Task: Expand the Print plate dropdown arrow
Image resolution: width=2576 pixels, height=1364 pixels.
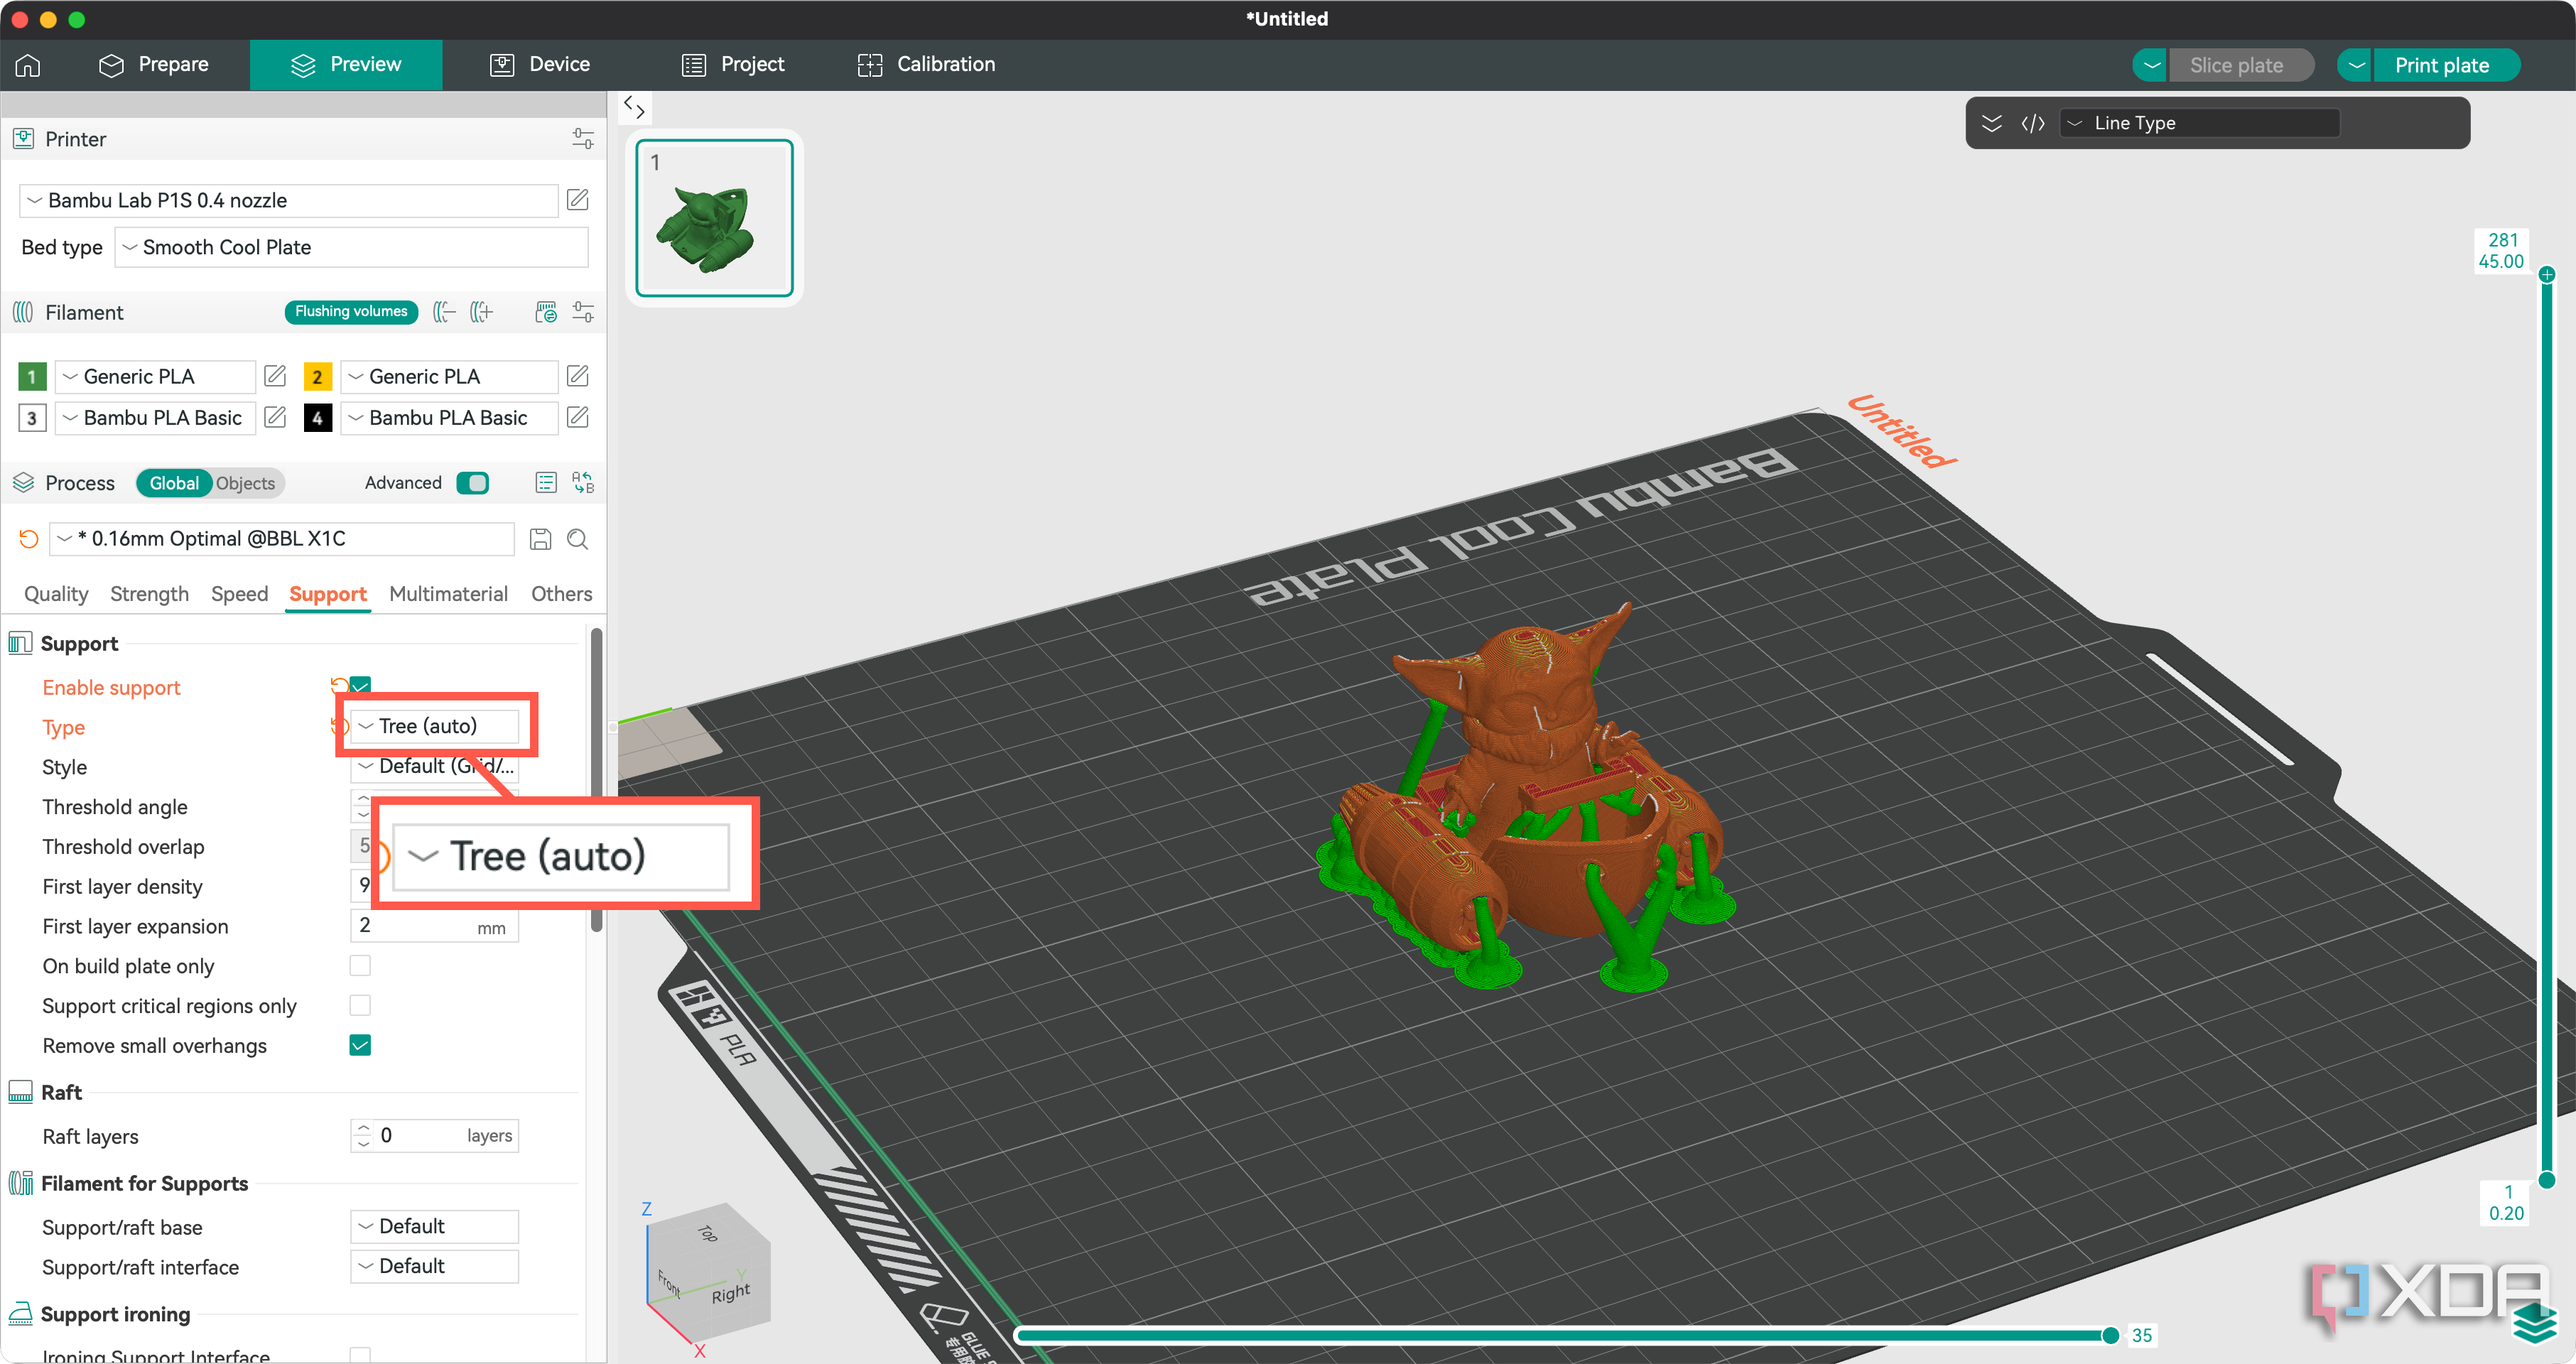Action: [x=2356, y=65]
